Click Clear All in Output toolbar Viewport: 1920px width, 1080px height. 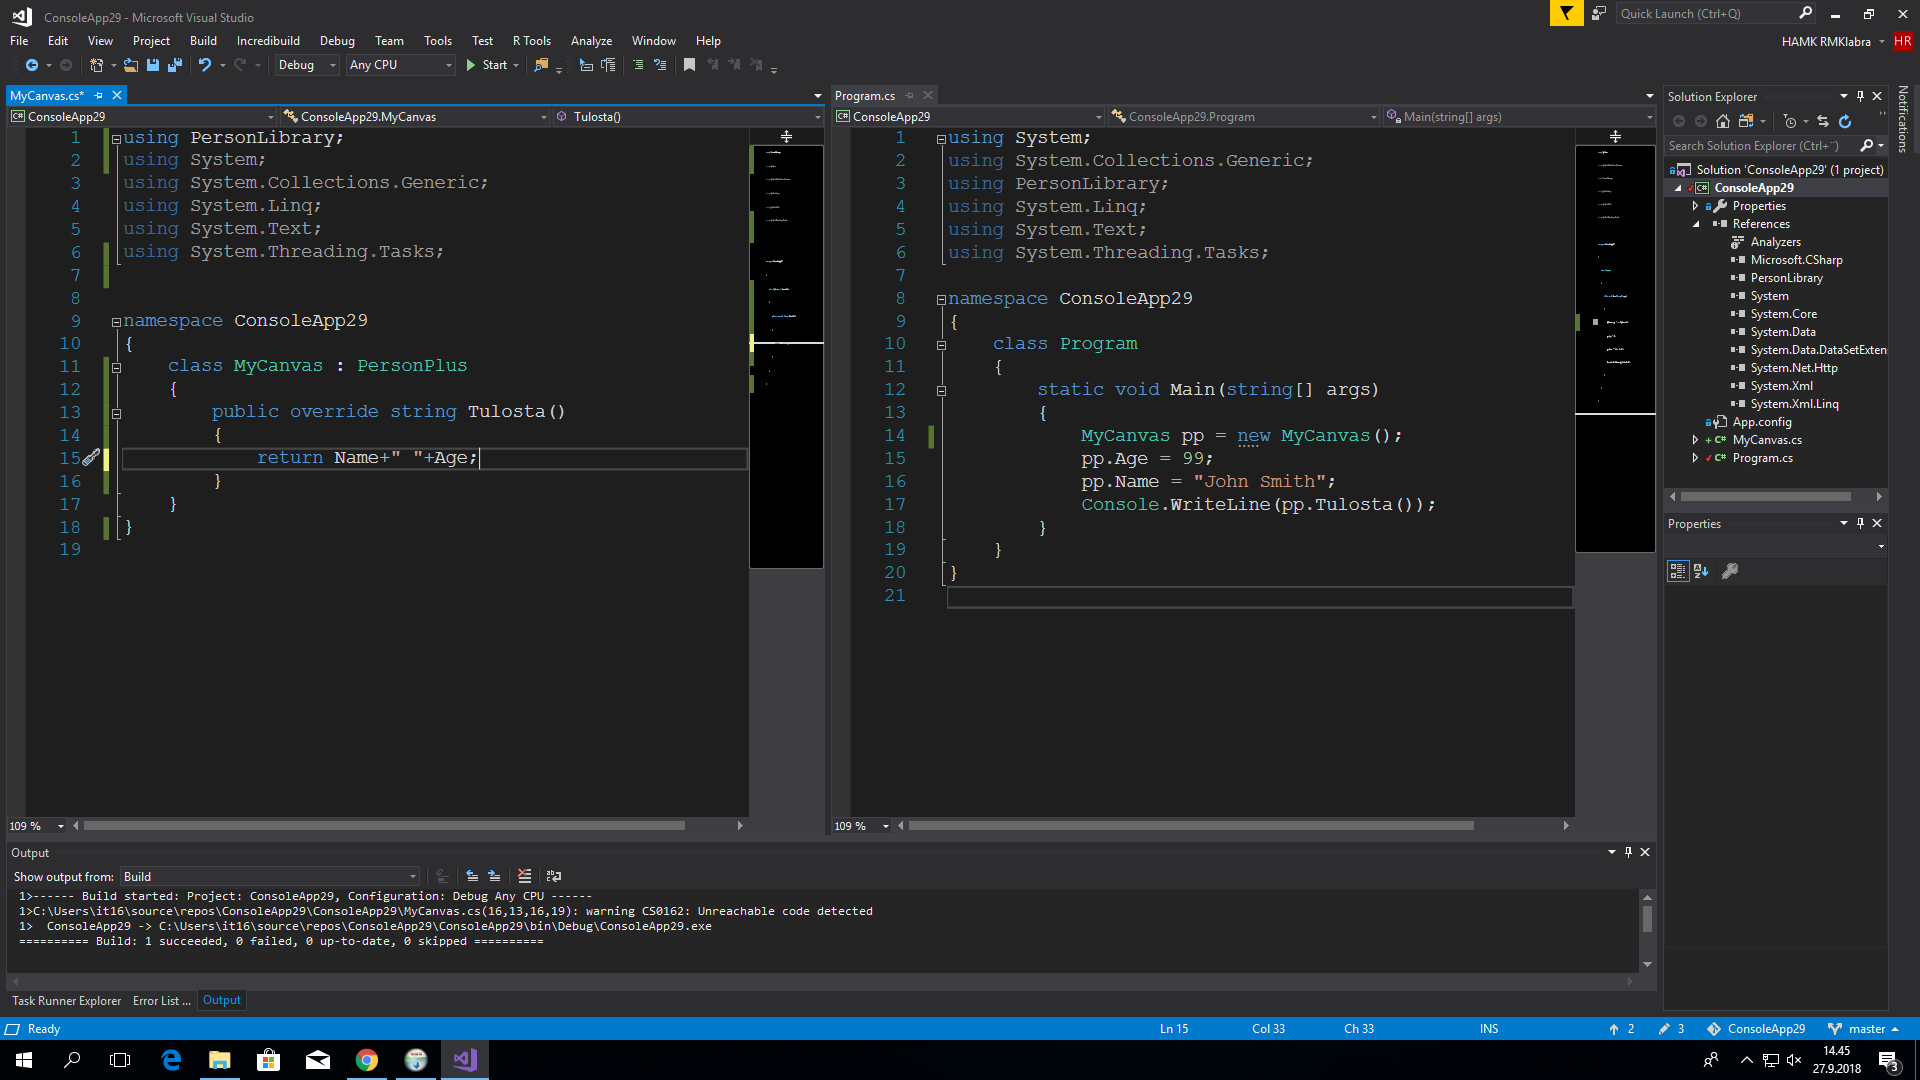[x=524, y=876]
